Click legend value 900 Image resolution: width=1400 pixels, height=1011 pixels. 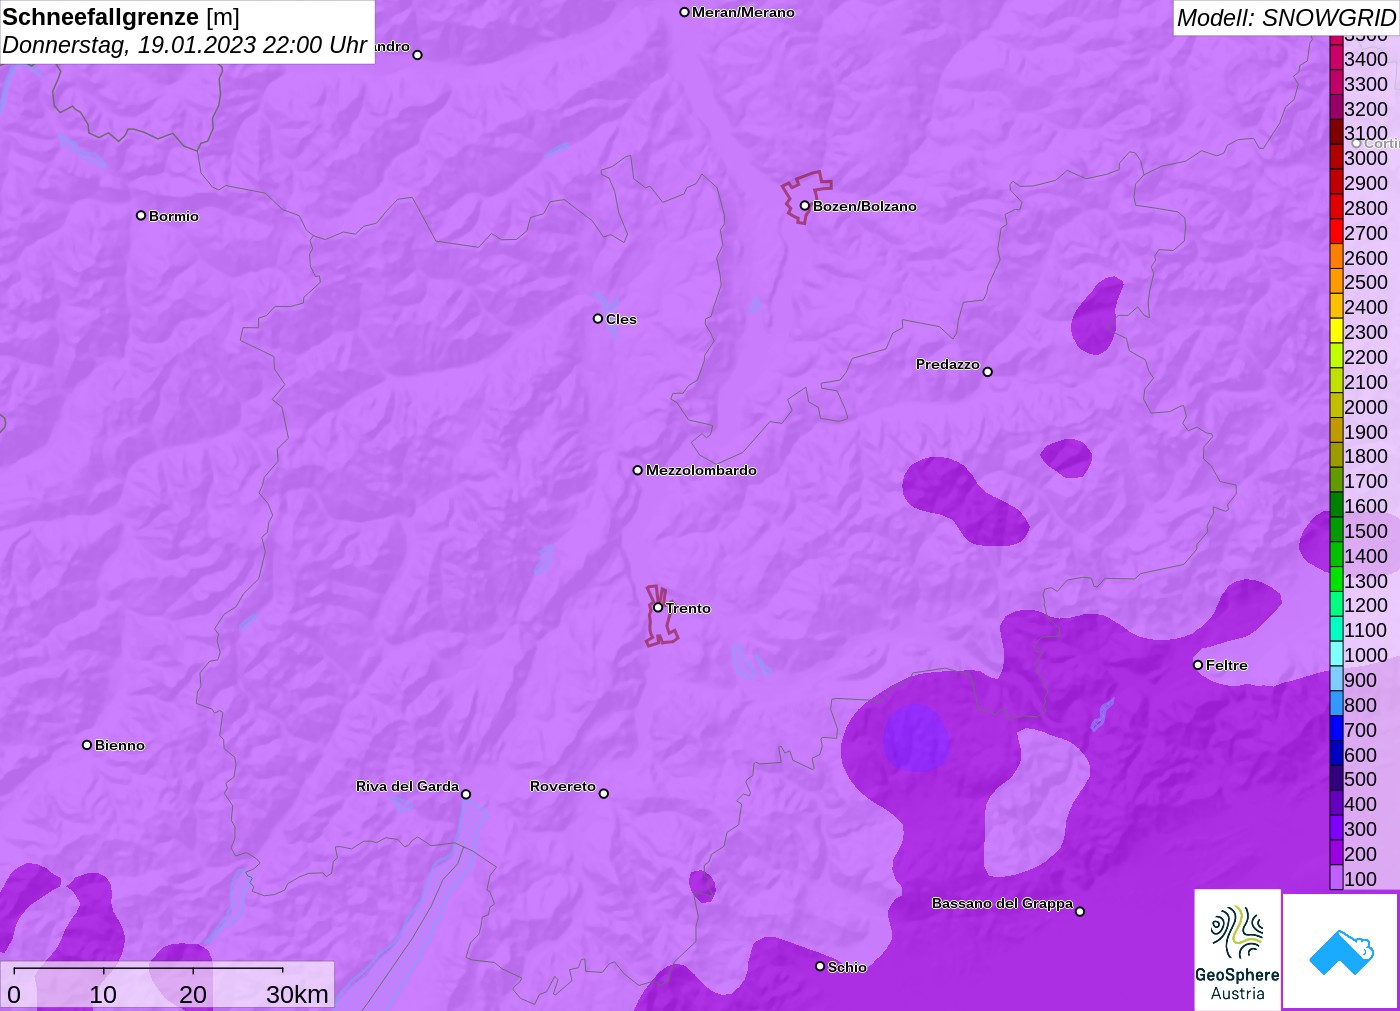1360,680
